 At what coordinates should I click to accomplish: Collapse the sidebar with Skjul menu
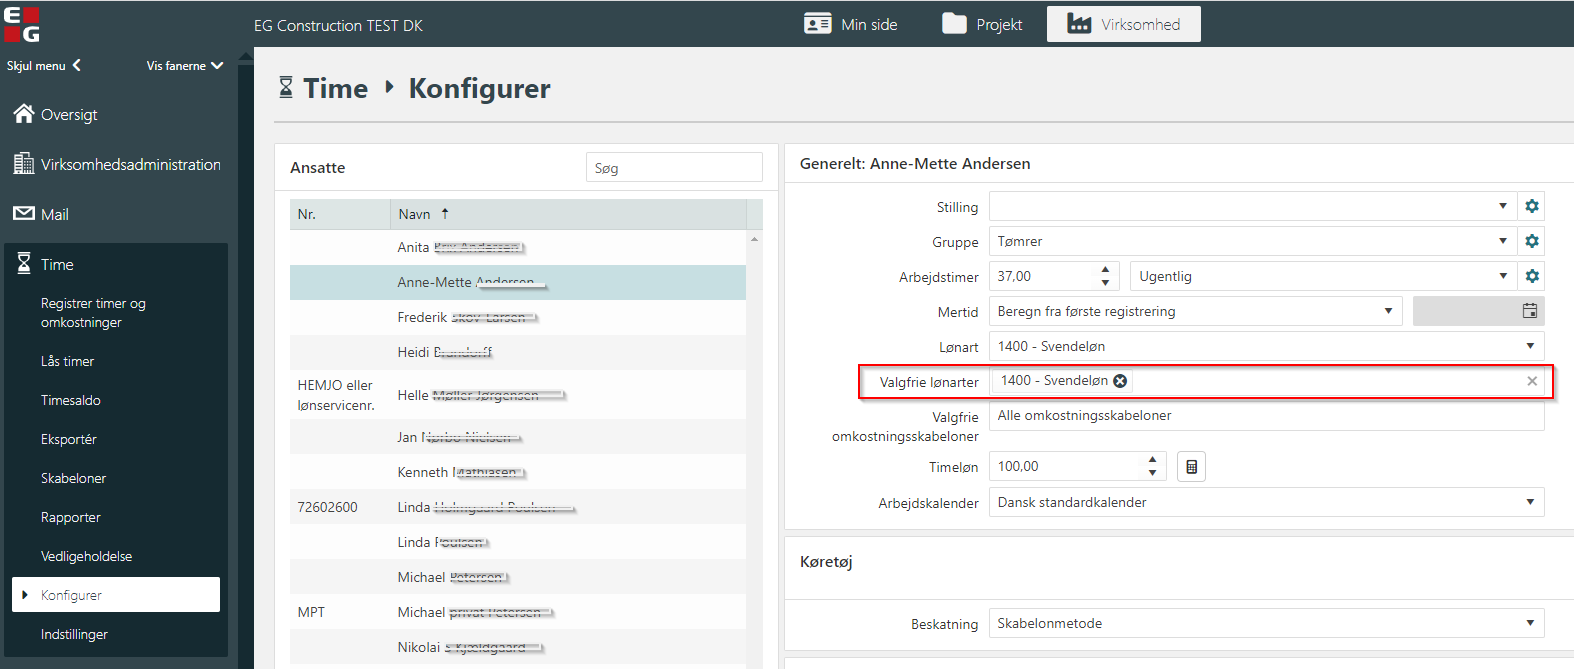44,66
